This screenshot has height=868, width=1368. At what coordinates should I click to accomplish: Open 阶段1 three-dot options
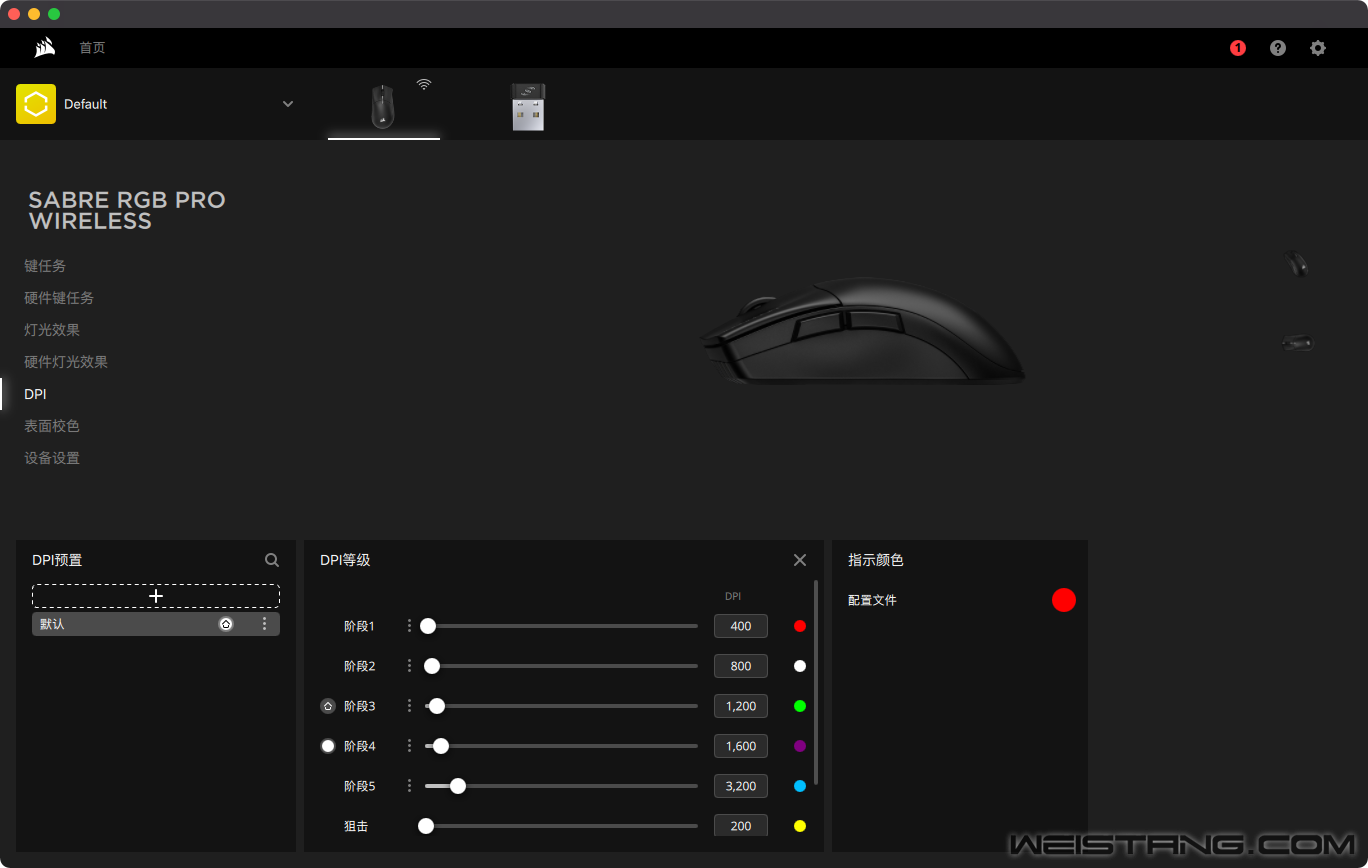pyautogui.click(x=409, y=626)
